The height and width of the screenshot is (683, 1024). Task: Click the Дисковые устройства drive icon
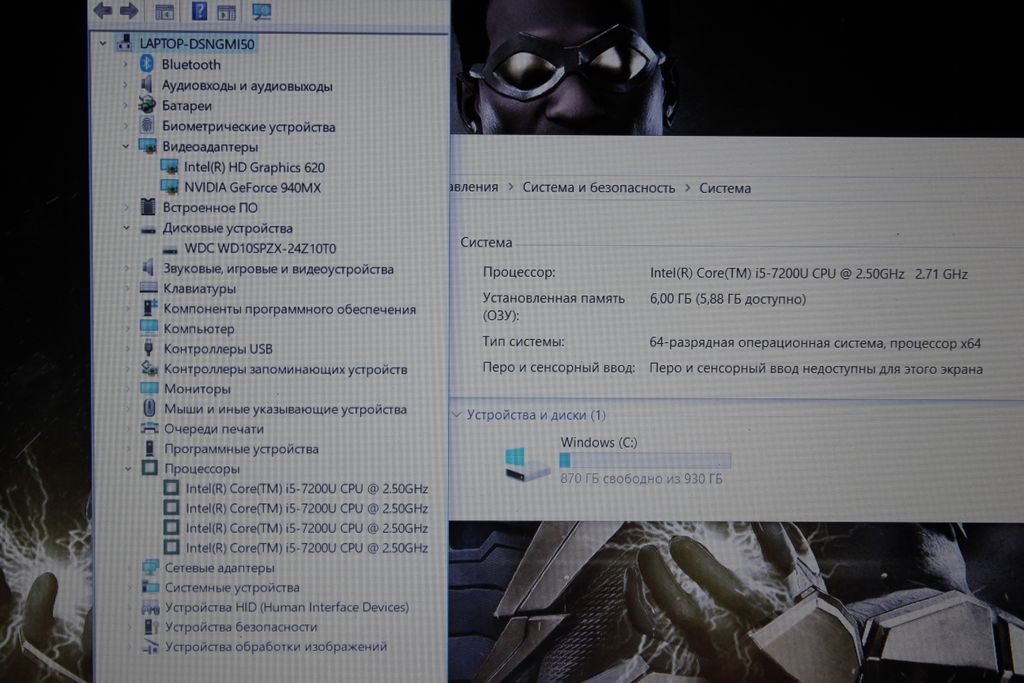pyautogui.click(x=149, y=229)
